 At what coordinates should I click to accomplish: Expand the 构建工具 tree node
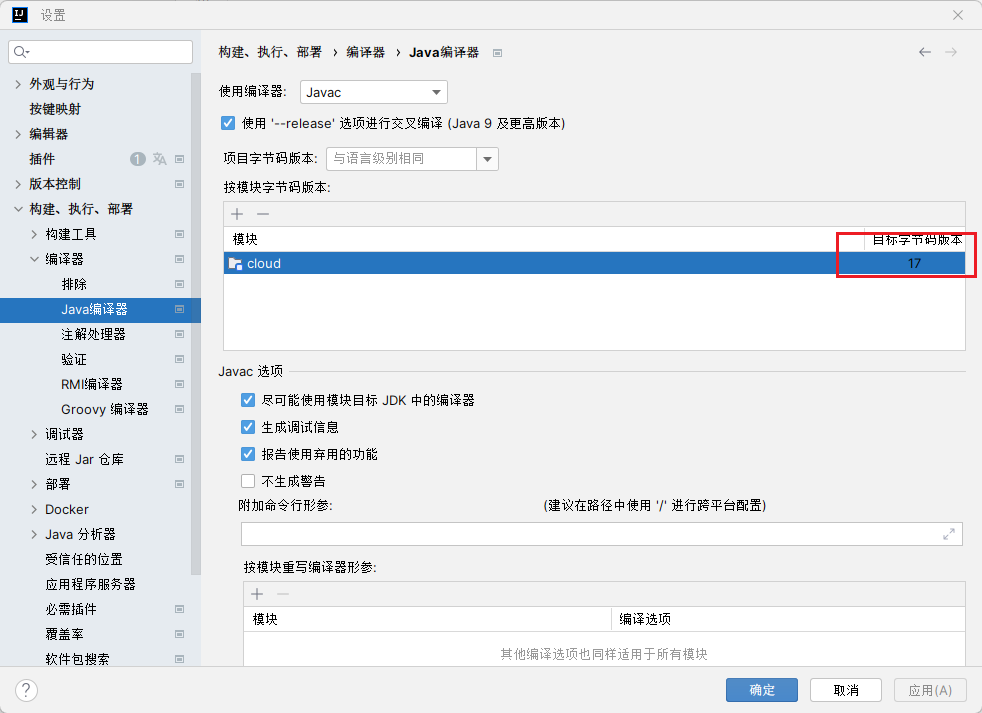click(x=35, y=234)
